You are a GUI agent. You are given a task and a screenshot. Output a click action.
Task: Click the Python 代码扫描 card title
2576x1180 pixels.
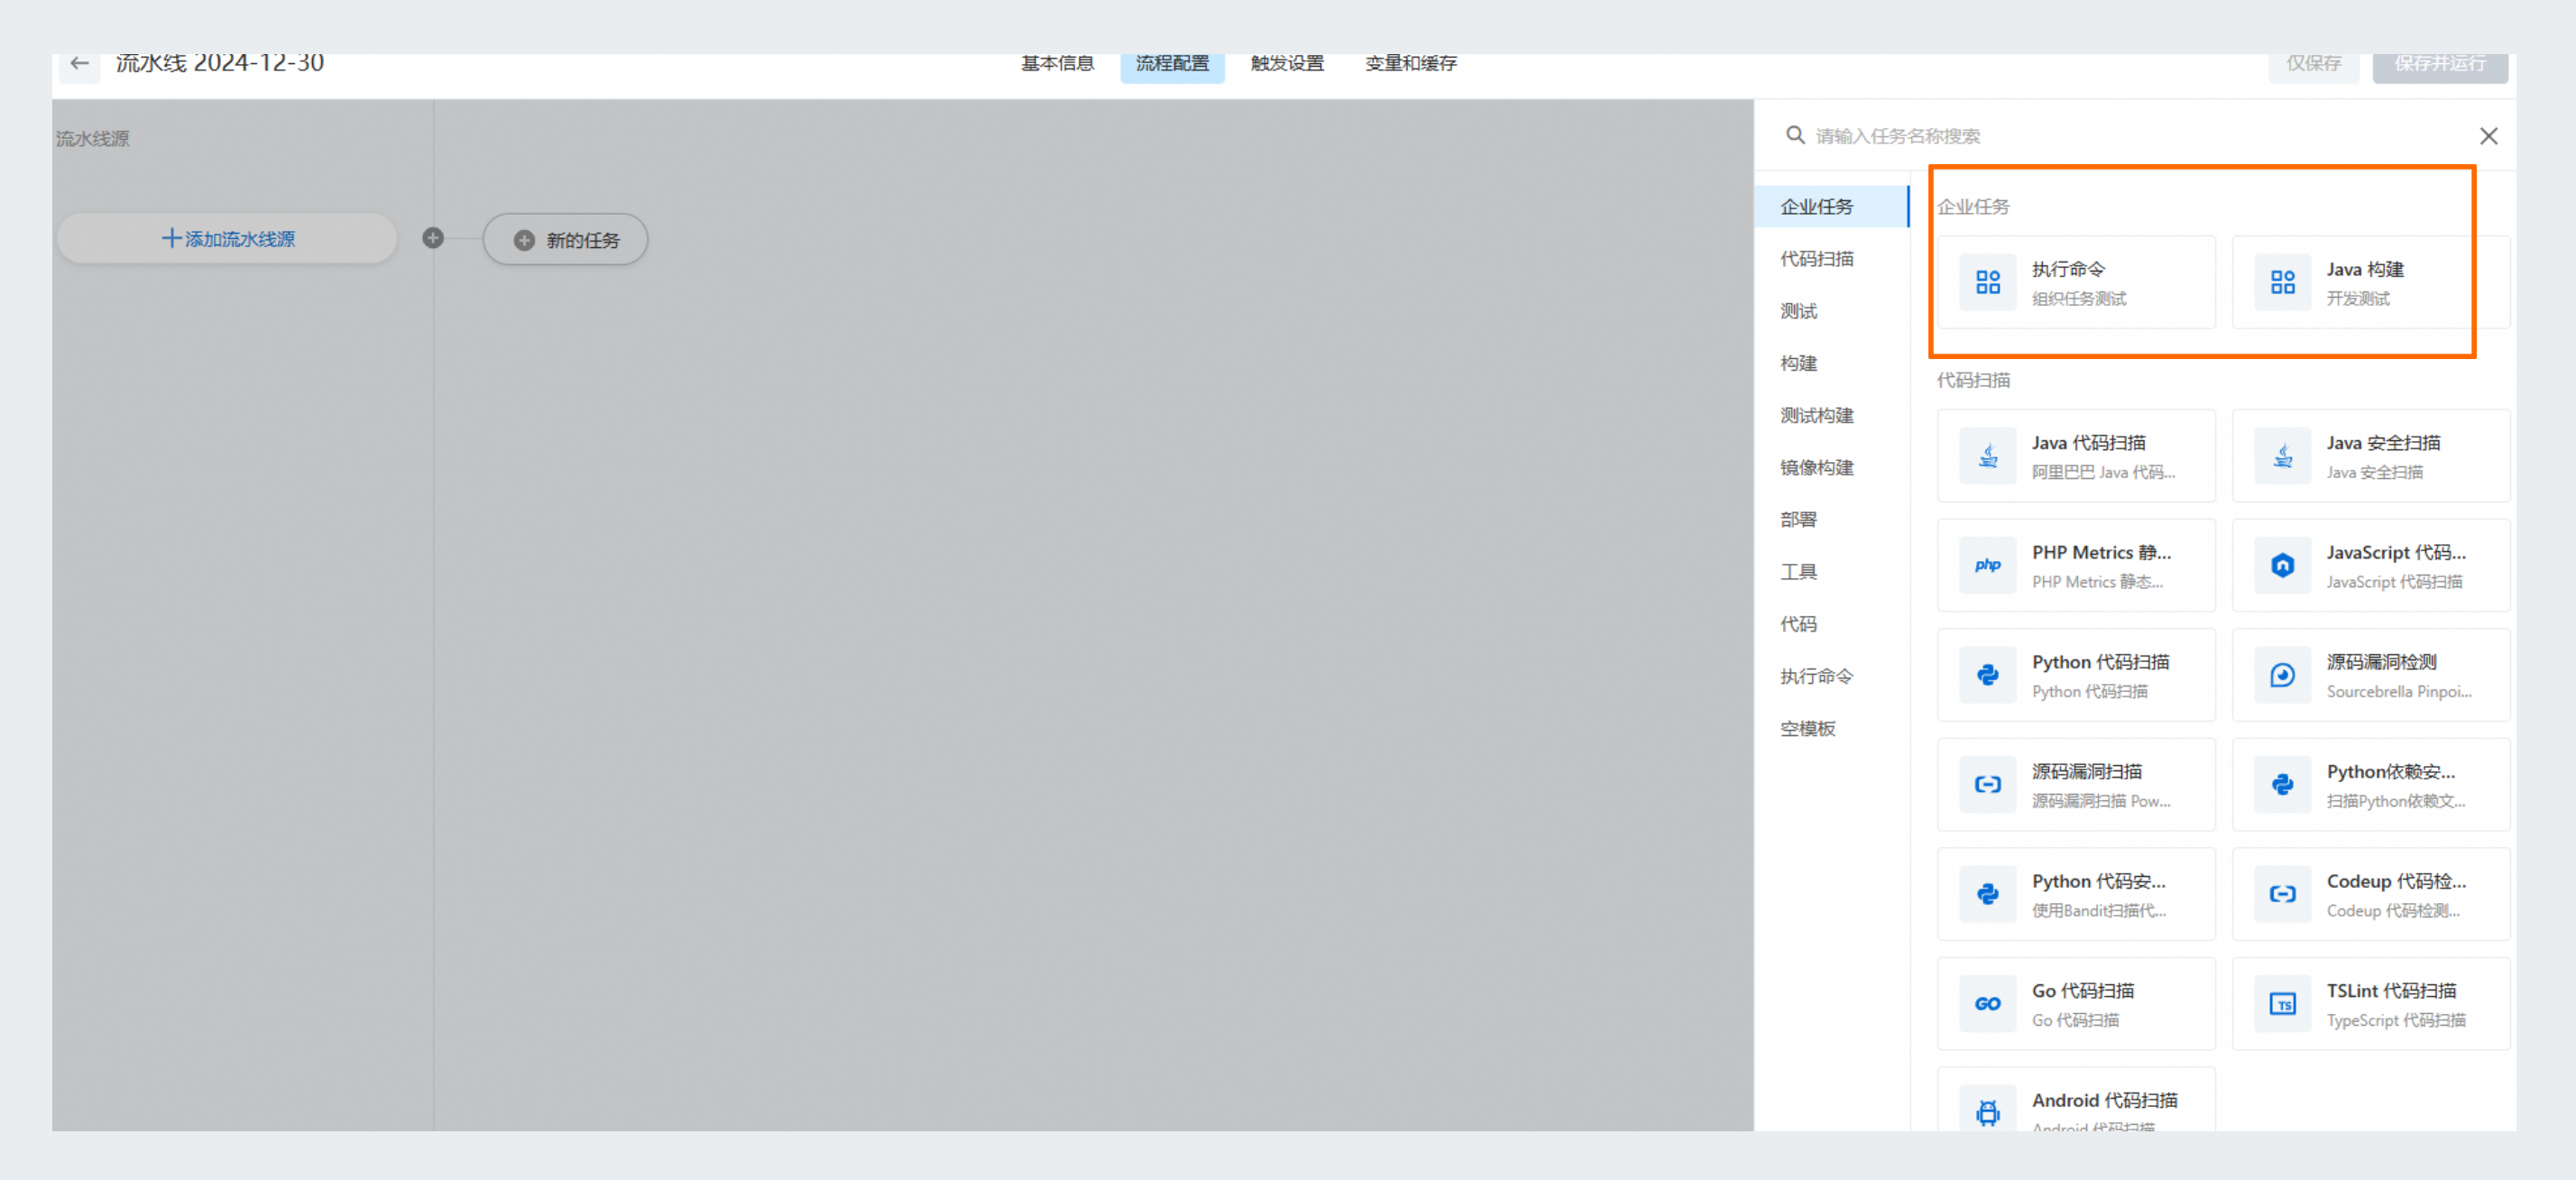(x=2100, y=662)
